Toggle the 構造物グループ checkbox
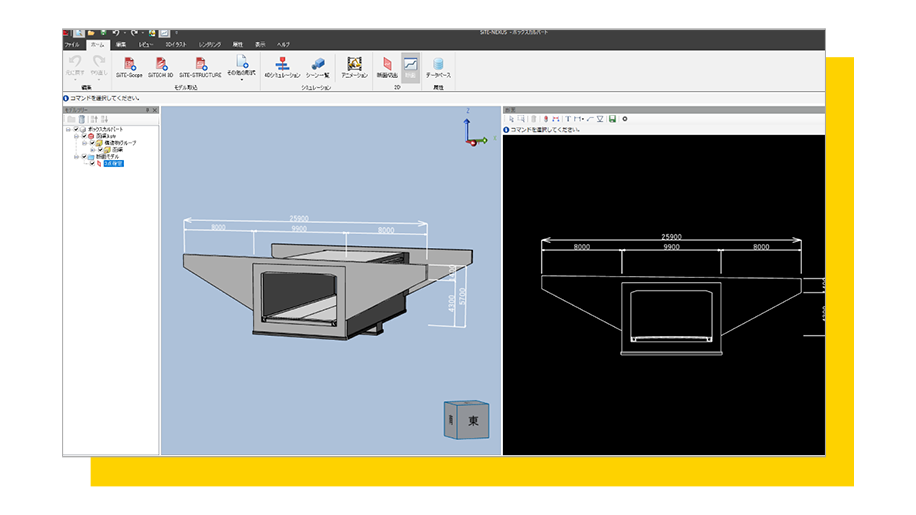Viewport: 916px width, 515px height. point(93,143)
